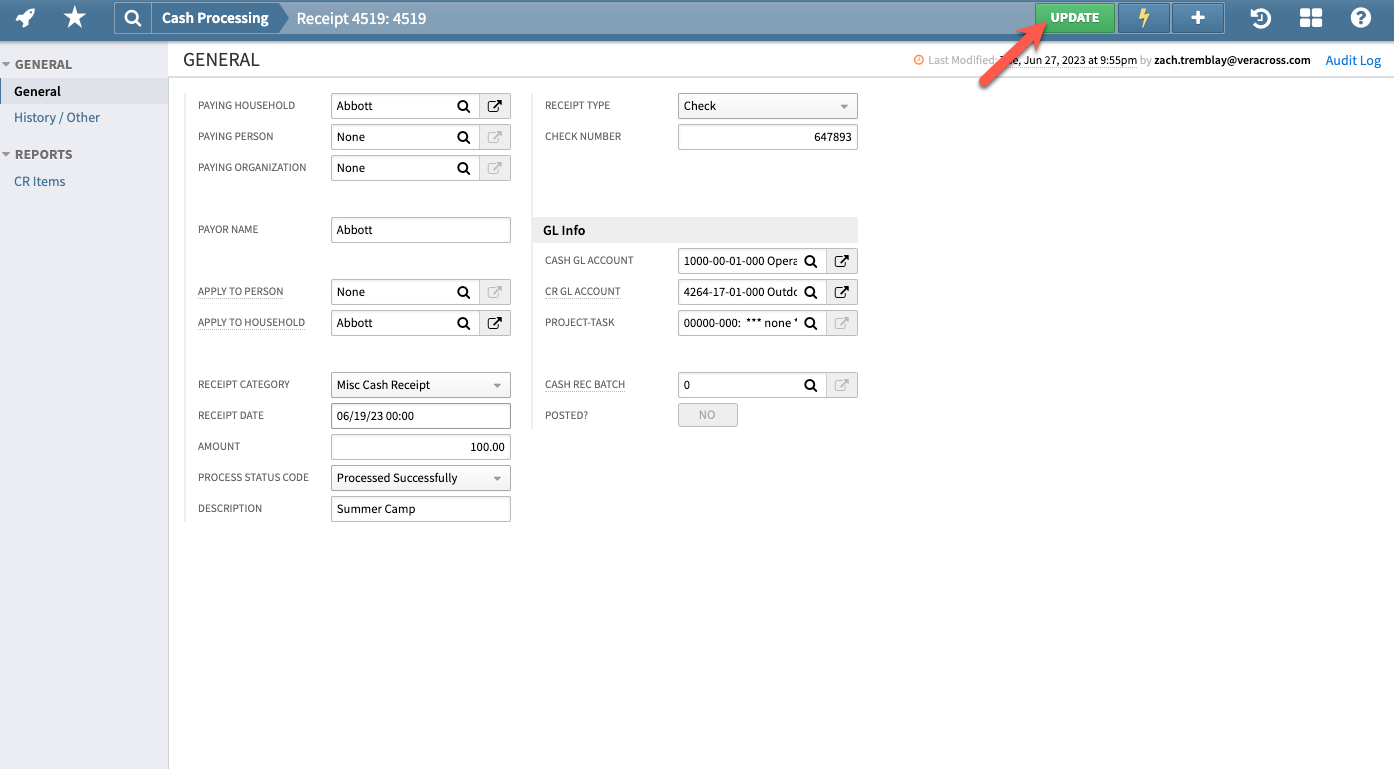1394x769 pixels.
Task: Open the Receipt Type dropdown showing Check
Action: click(x=767, y=105)
